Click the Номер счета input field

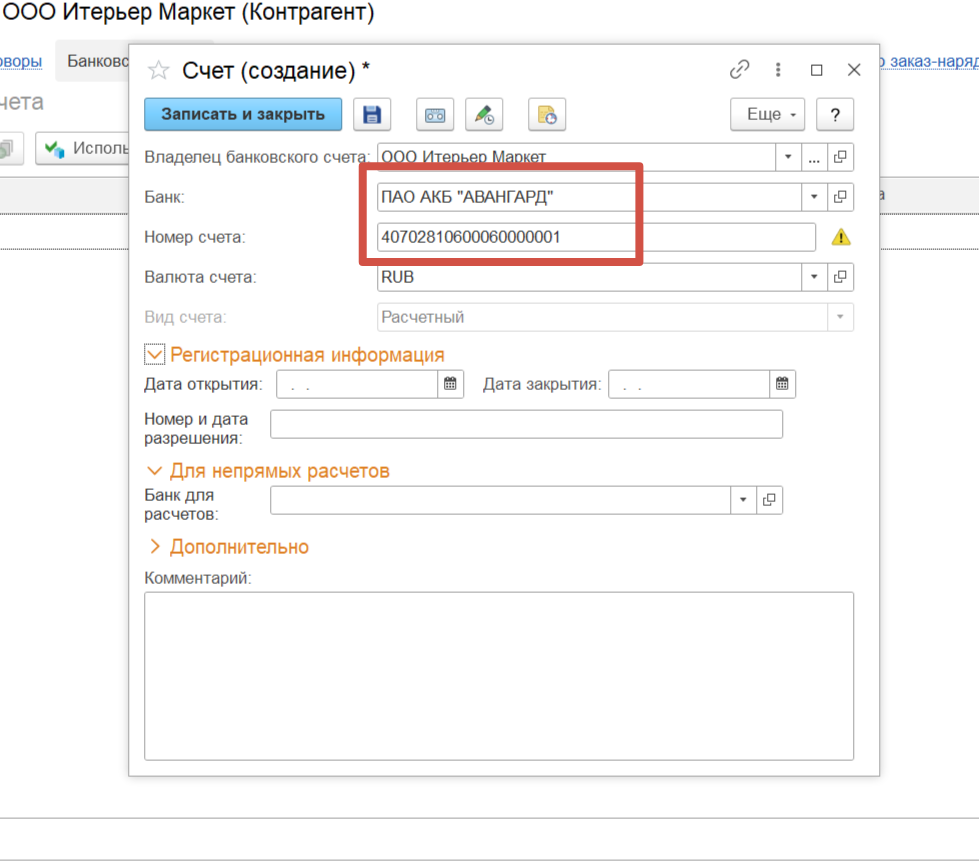596,237
